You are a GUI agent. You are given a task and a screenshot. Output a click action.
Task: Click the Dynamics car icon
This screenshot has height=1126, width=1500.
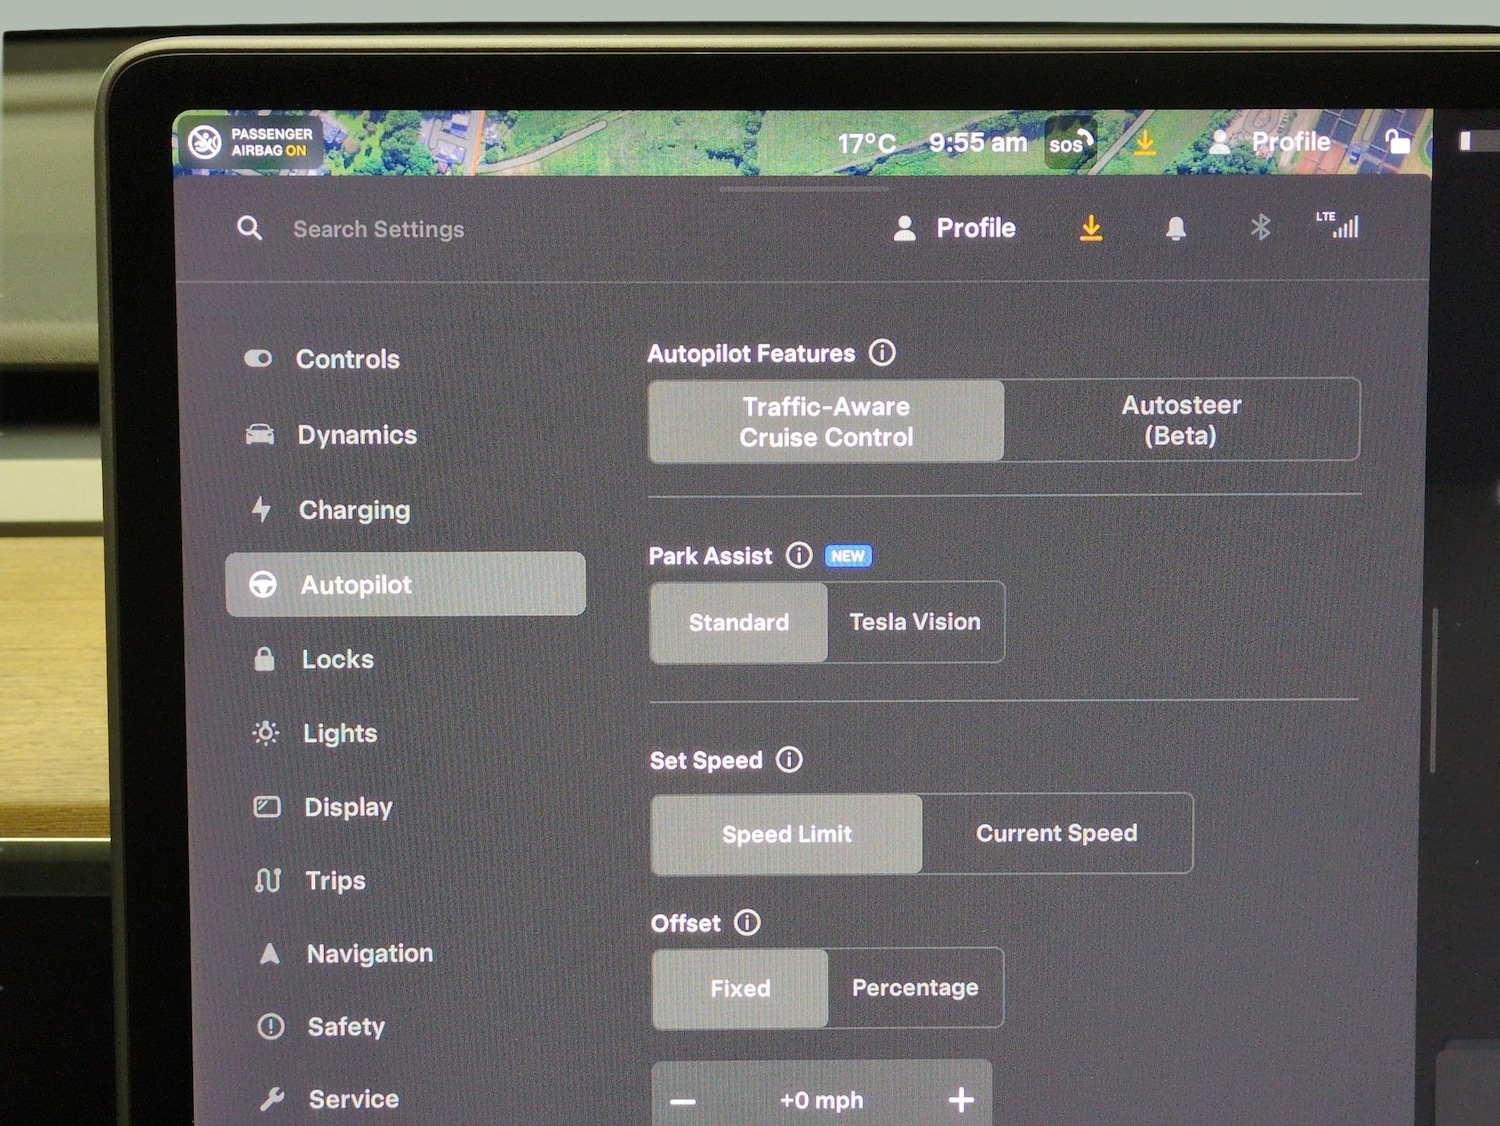tap(260, 434)
